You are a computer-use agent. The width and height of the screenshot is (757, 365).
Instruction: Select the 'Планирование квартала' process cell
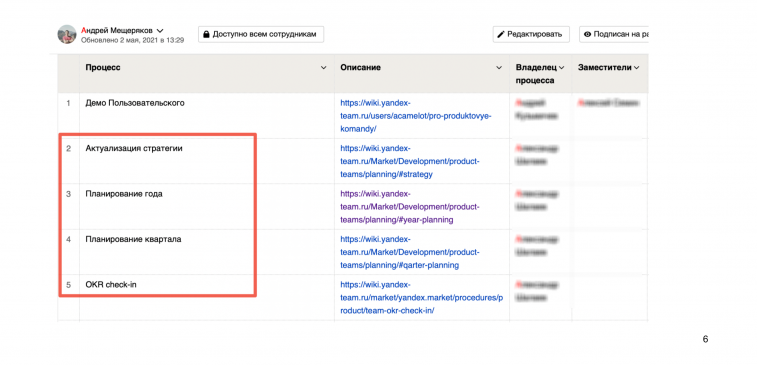(207, 252)
